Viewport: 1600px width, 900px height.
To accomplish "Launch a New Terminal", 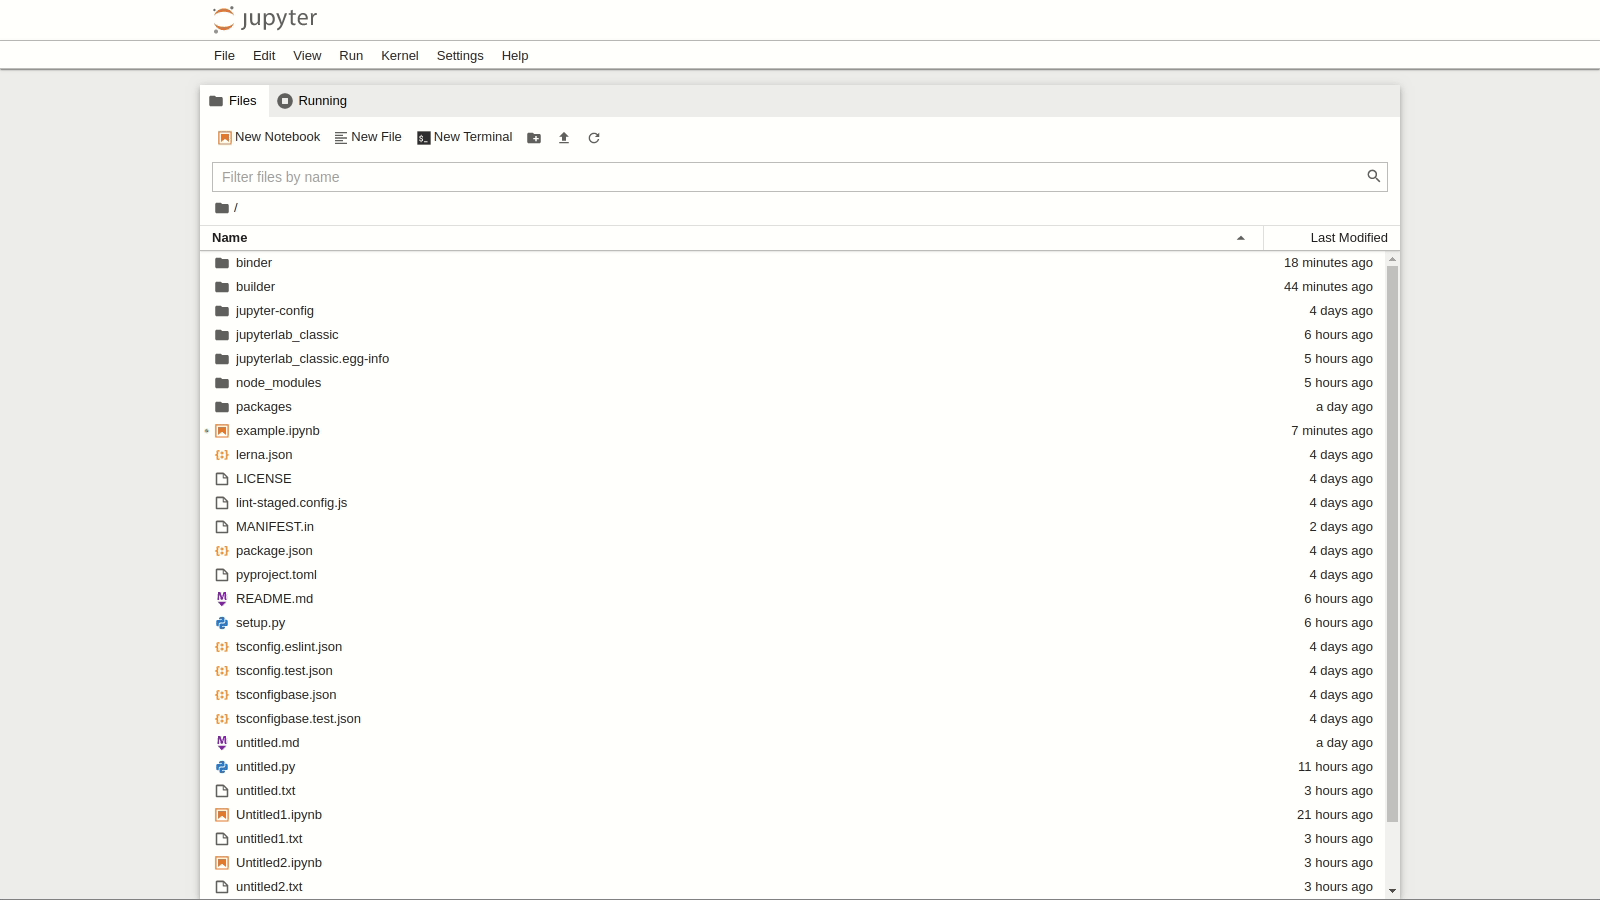I will click(x=465, y=137).
